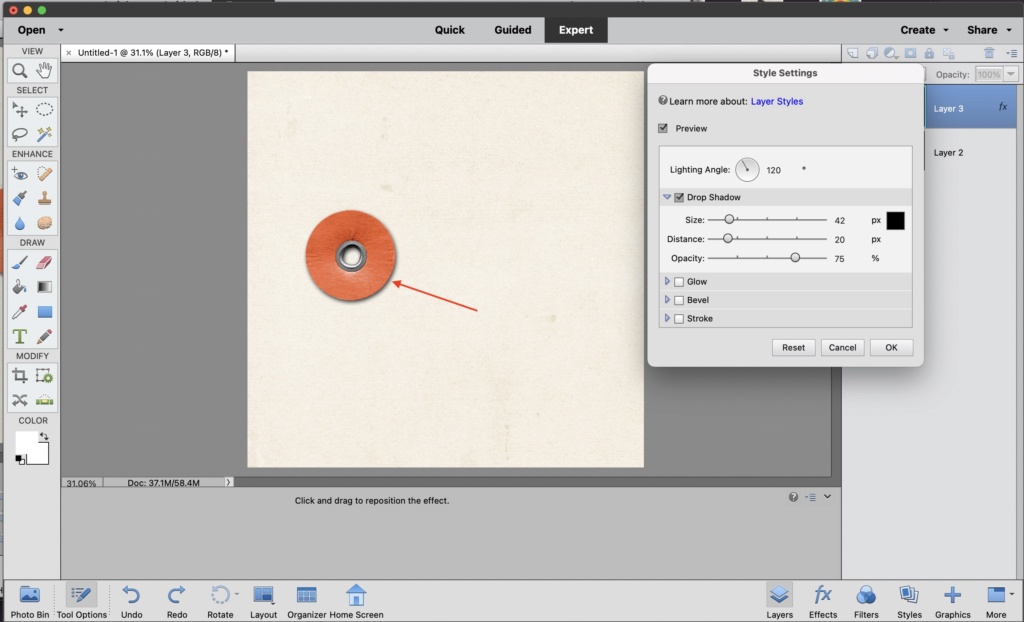Select the Eyedropper color picker tool
Screen dimensions: 1024x622
(20, 312)
